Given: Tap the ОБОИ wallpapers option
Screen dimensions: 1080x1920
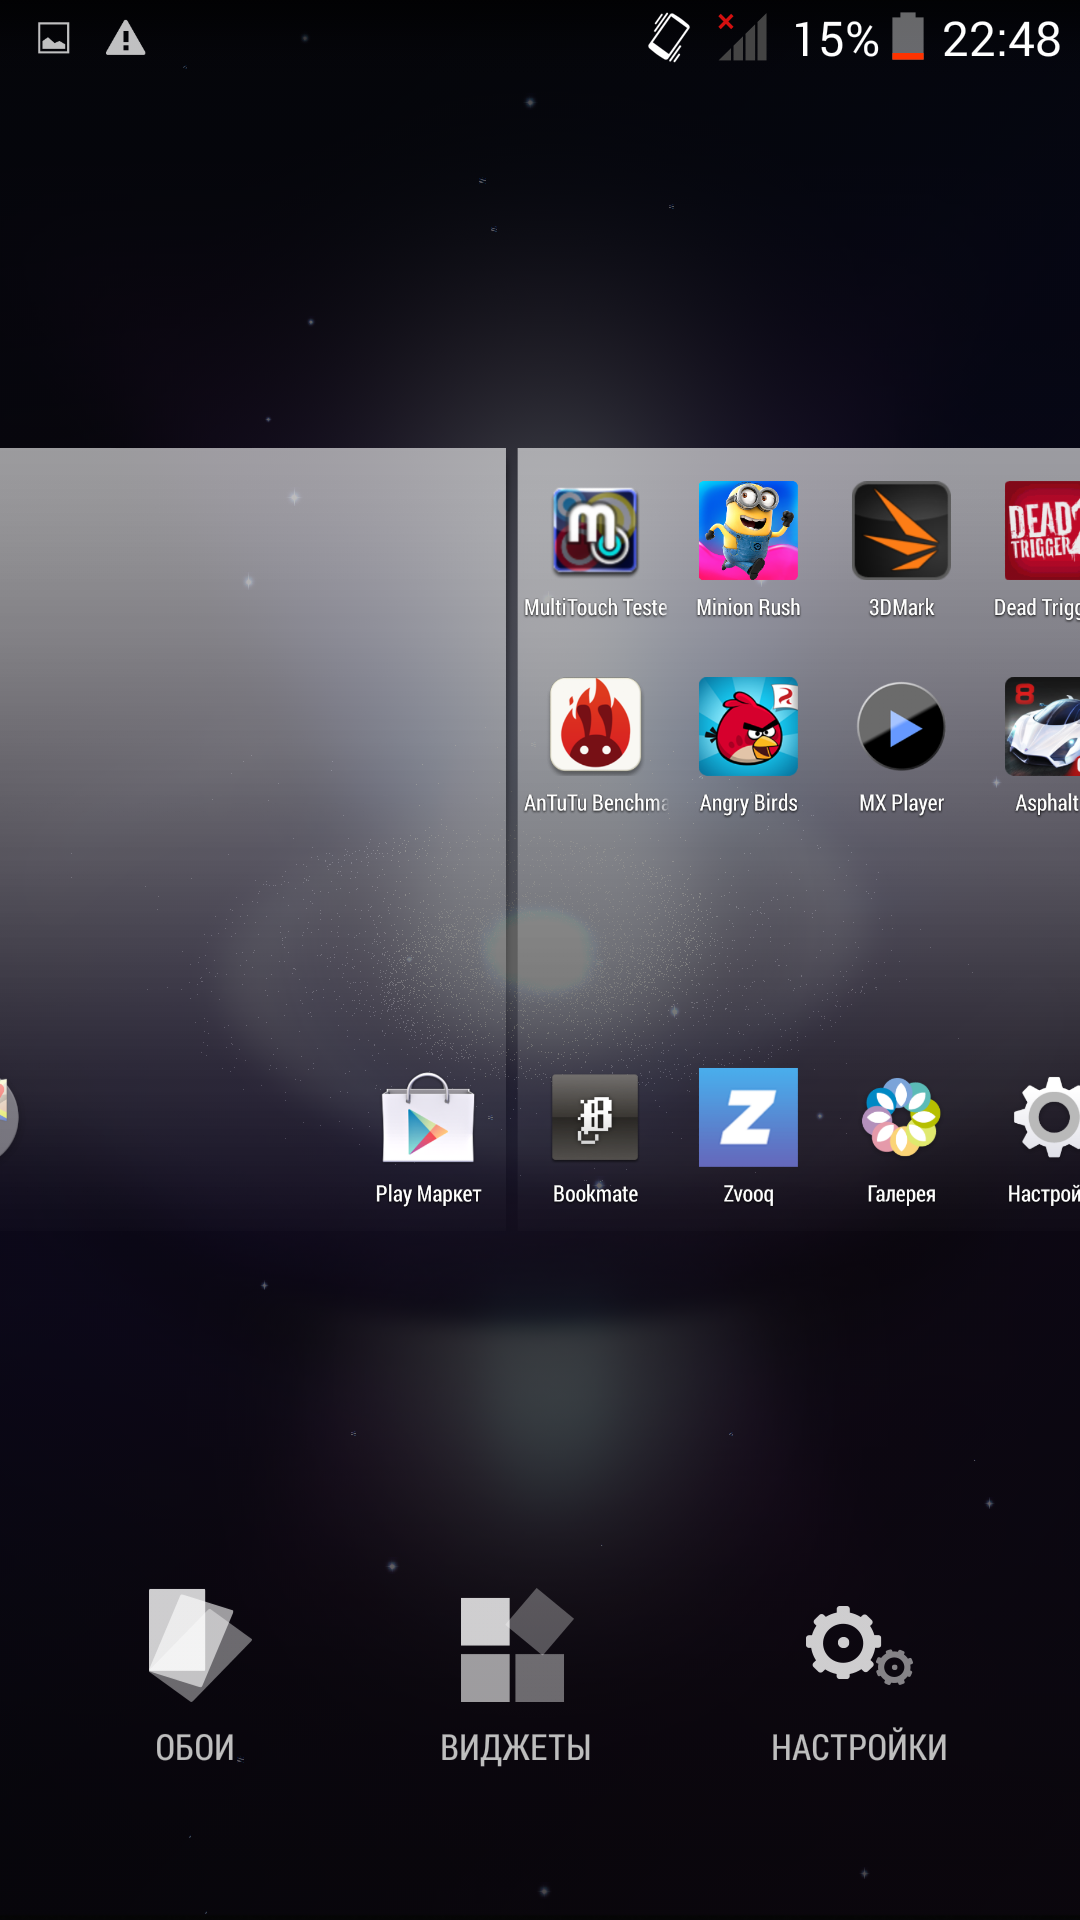Looking at the screenshot, I should [x=196, y=1675].
